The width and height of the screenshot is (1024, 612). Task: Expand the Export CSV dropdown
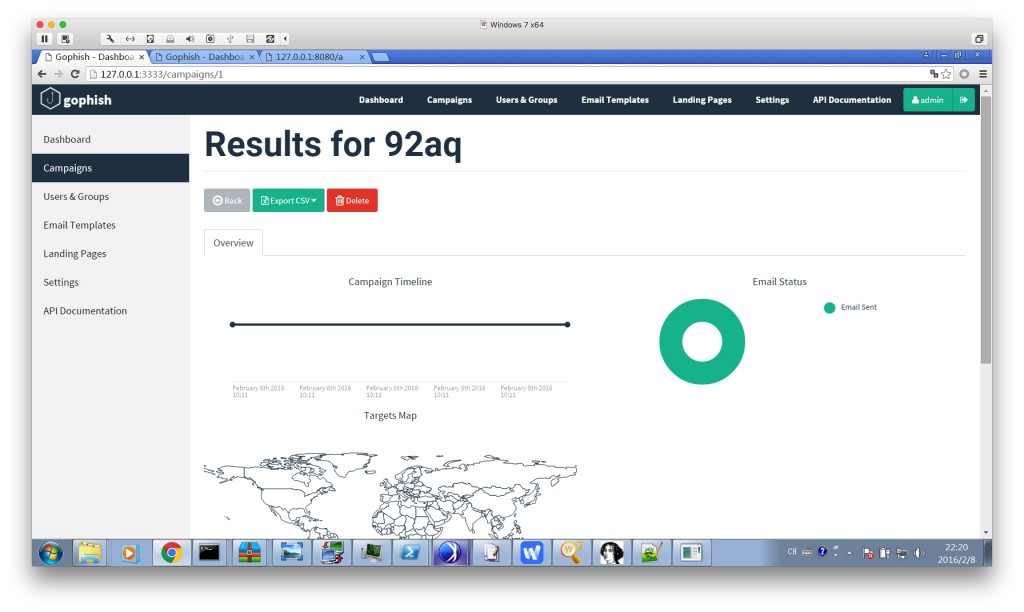pyautogui.click(x=288, y=201)
